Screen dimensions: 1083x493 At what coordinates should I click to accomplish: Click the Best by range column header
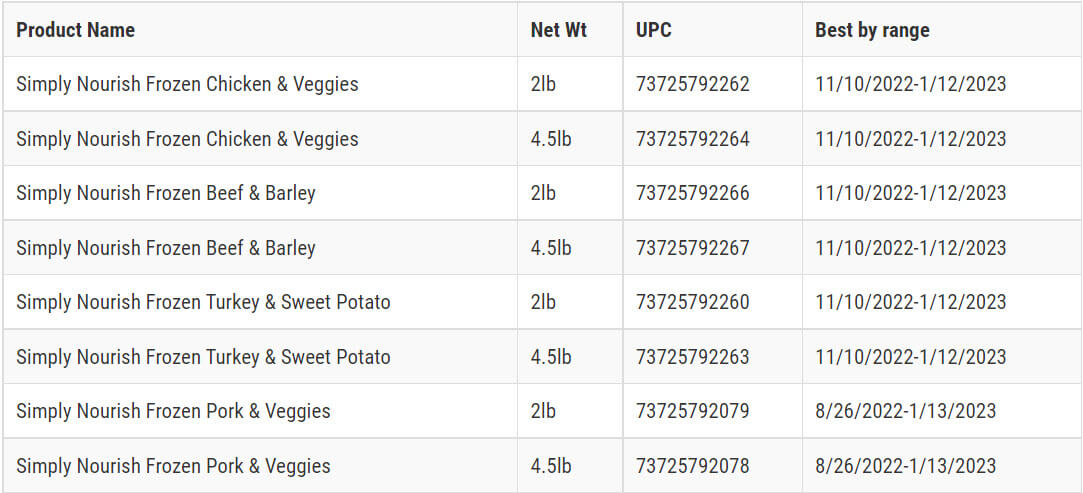[872, 30]
